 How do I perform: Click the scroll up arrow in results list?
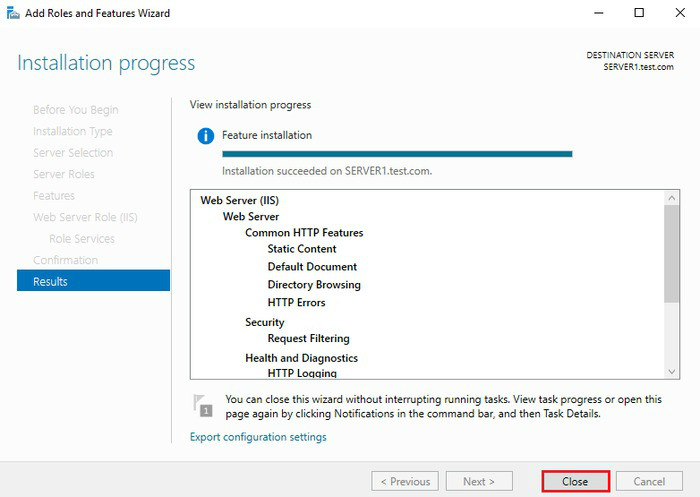pyautogui.click(x=672, y=199)
